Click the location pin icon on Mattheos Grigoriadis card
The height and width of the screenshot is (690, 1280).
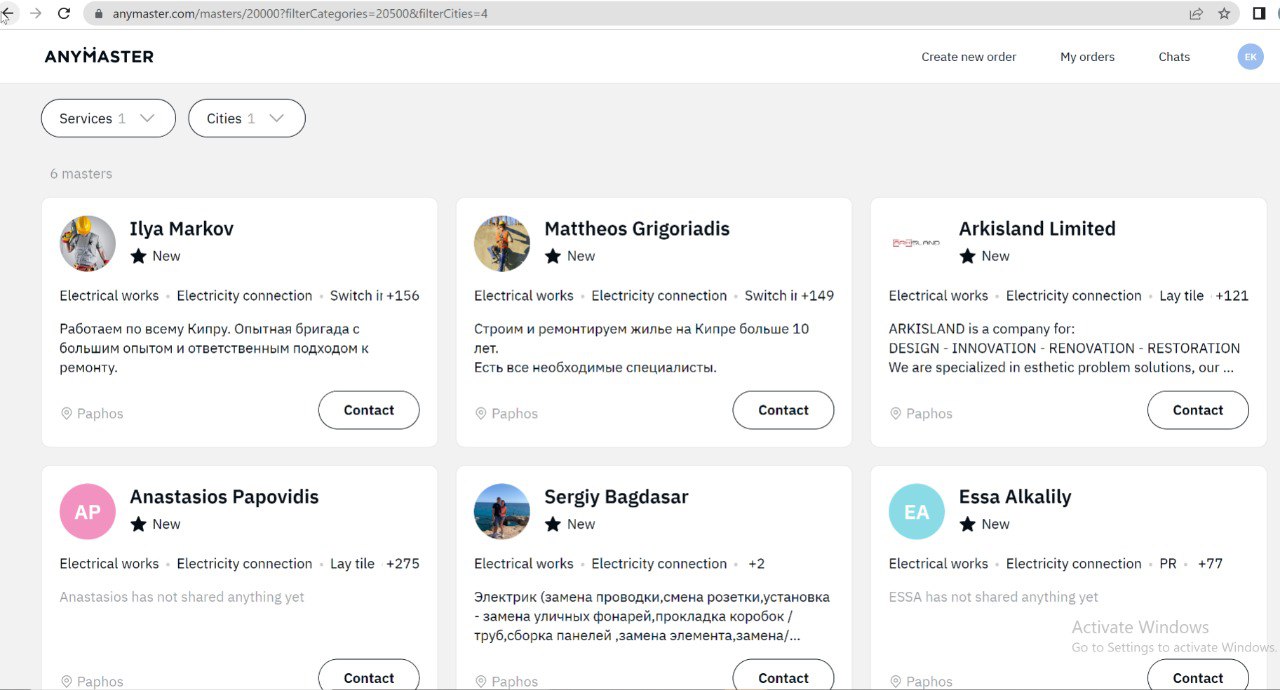pyautogui.click(x=481, y=413)
